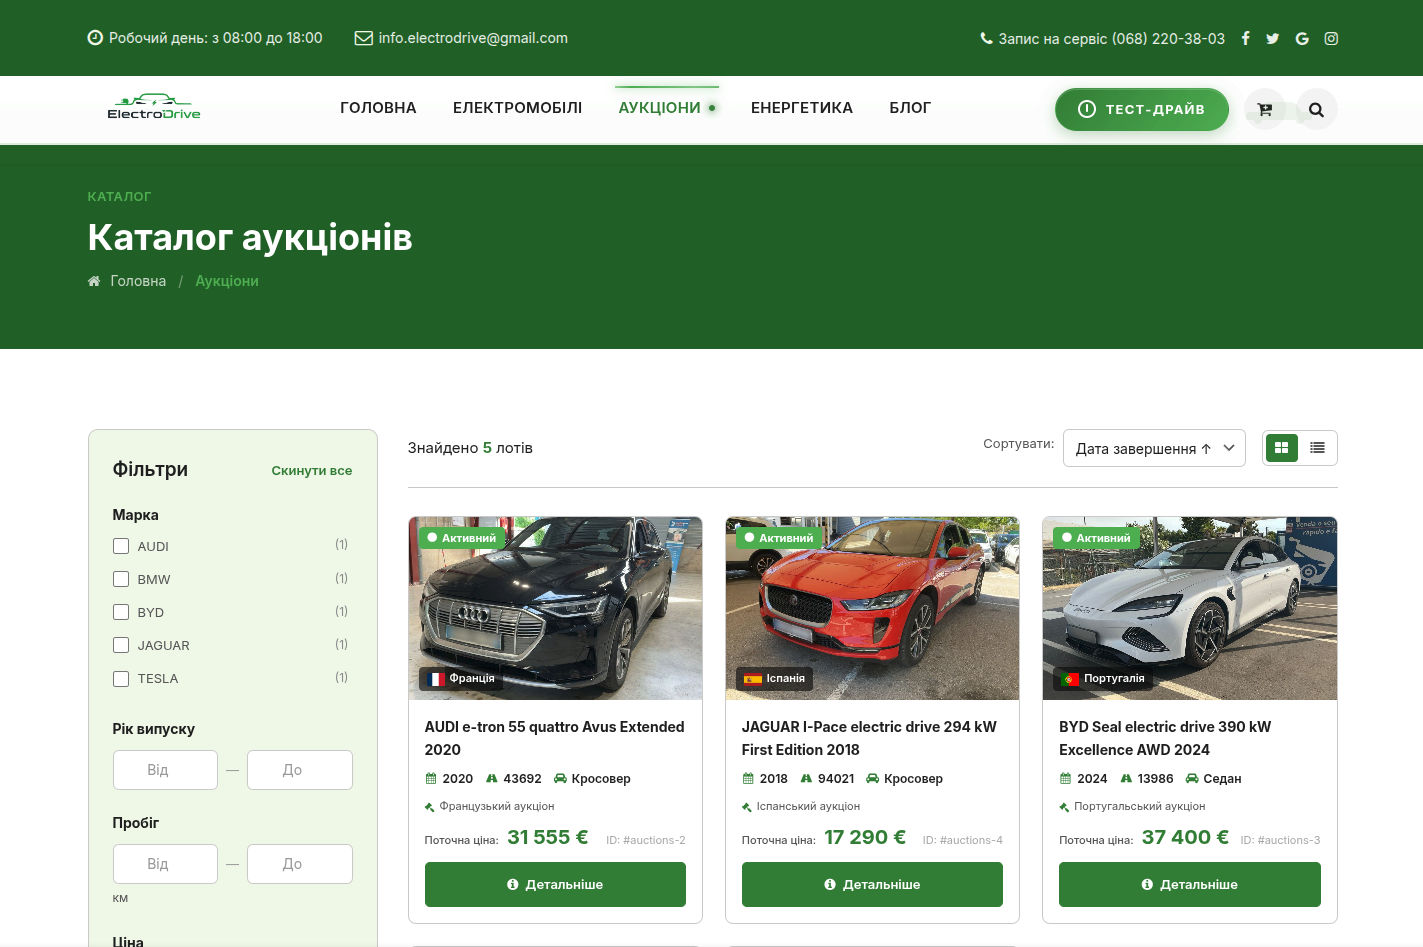Open the Instagram social icon
Viewport: 1423px width, 947px height.
[x=1331, y=38]
